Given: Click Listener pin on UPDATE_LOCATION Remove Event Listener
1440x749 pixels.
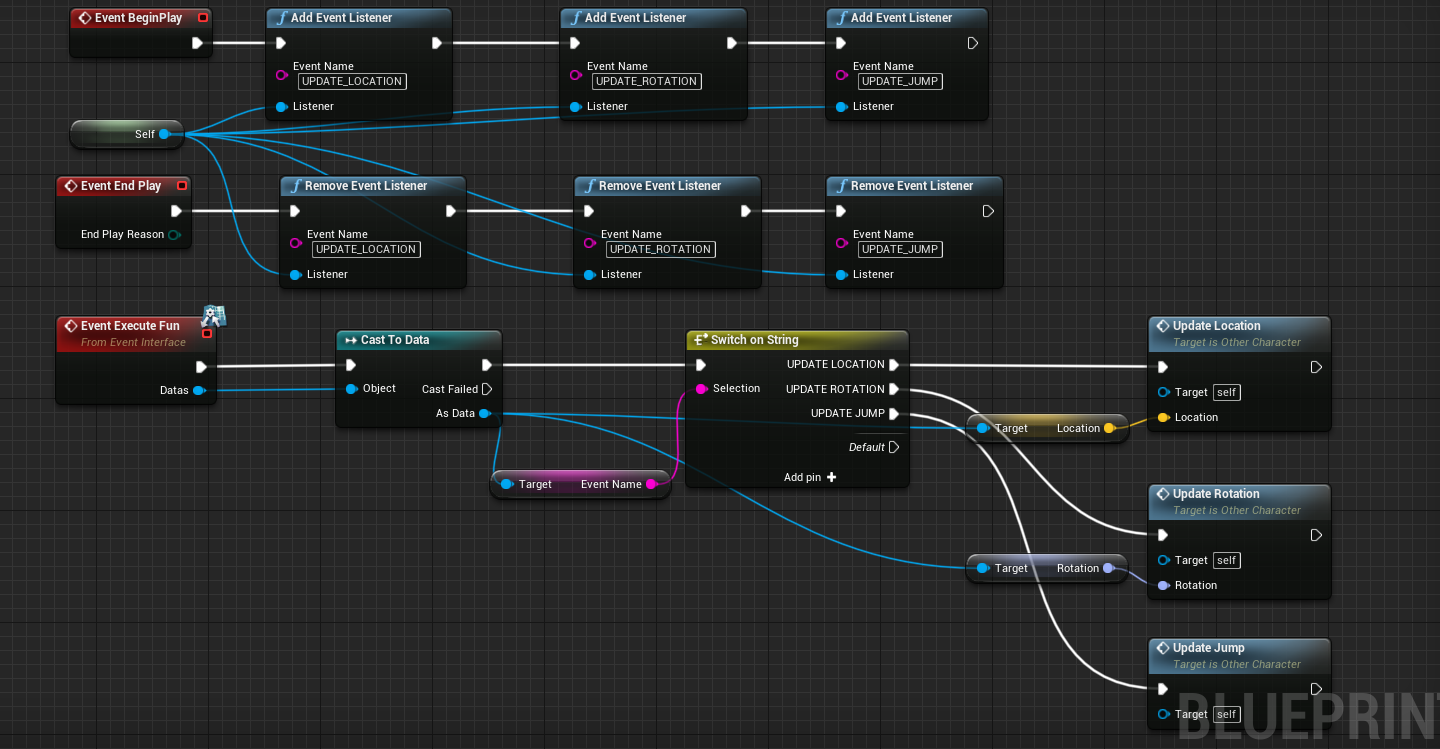Looking at the screenshot, I should tap(295, 275).
